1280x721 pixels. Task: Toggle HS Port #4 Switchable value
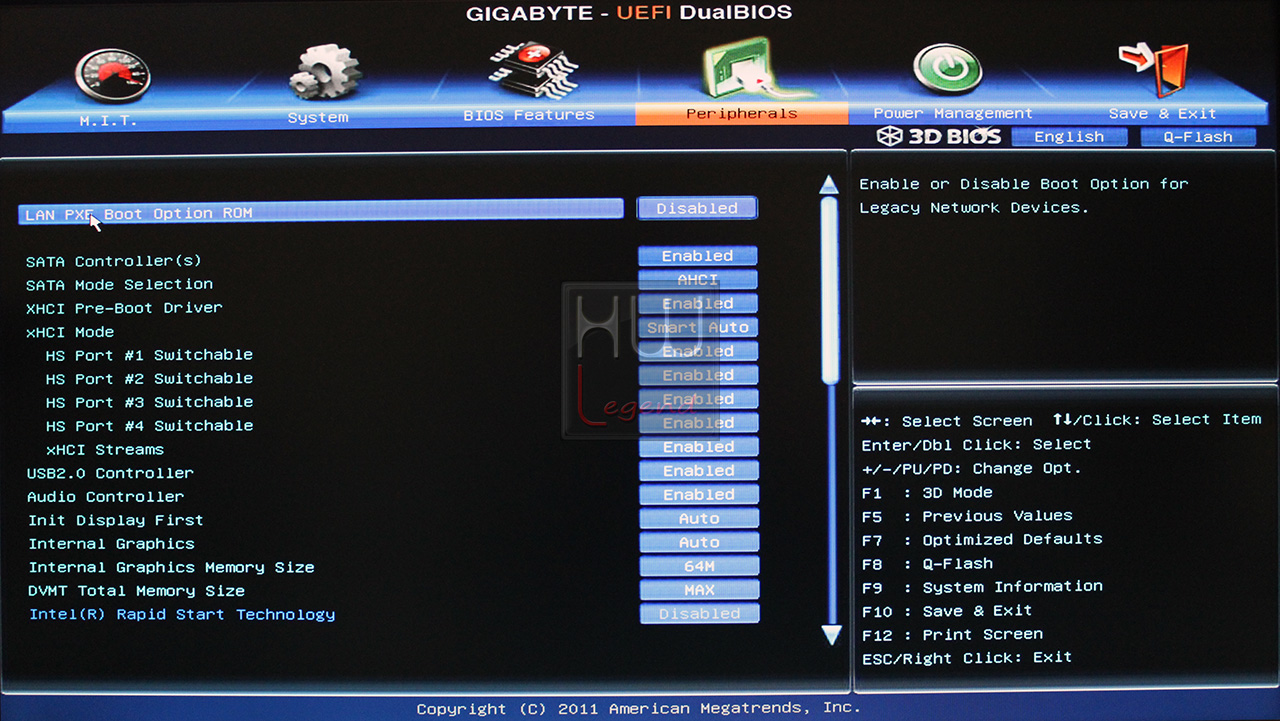pos(698,423)
